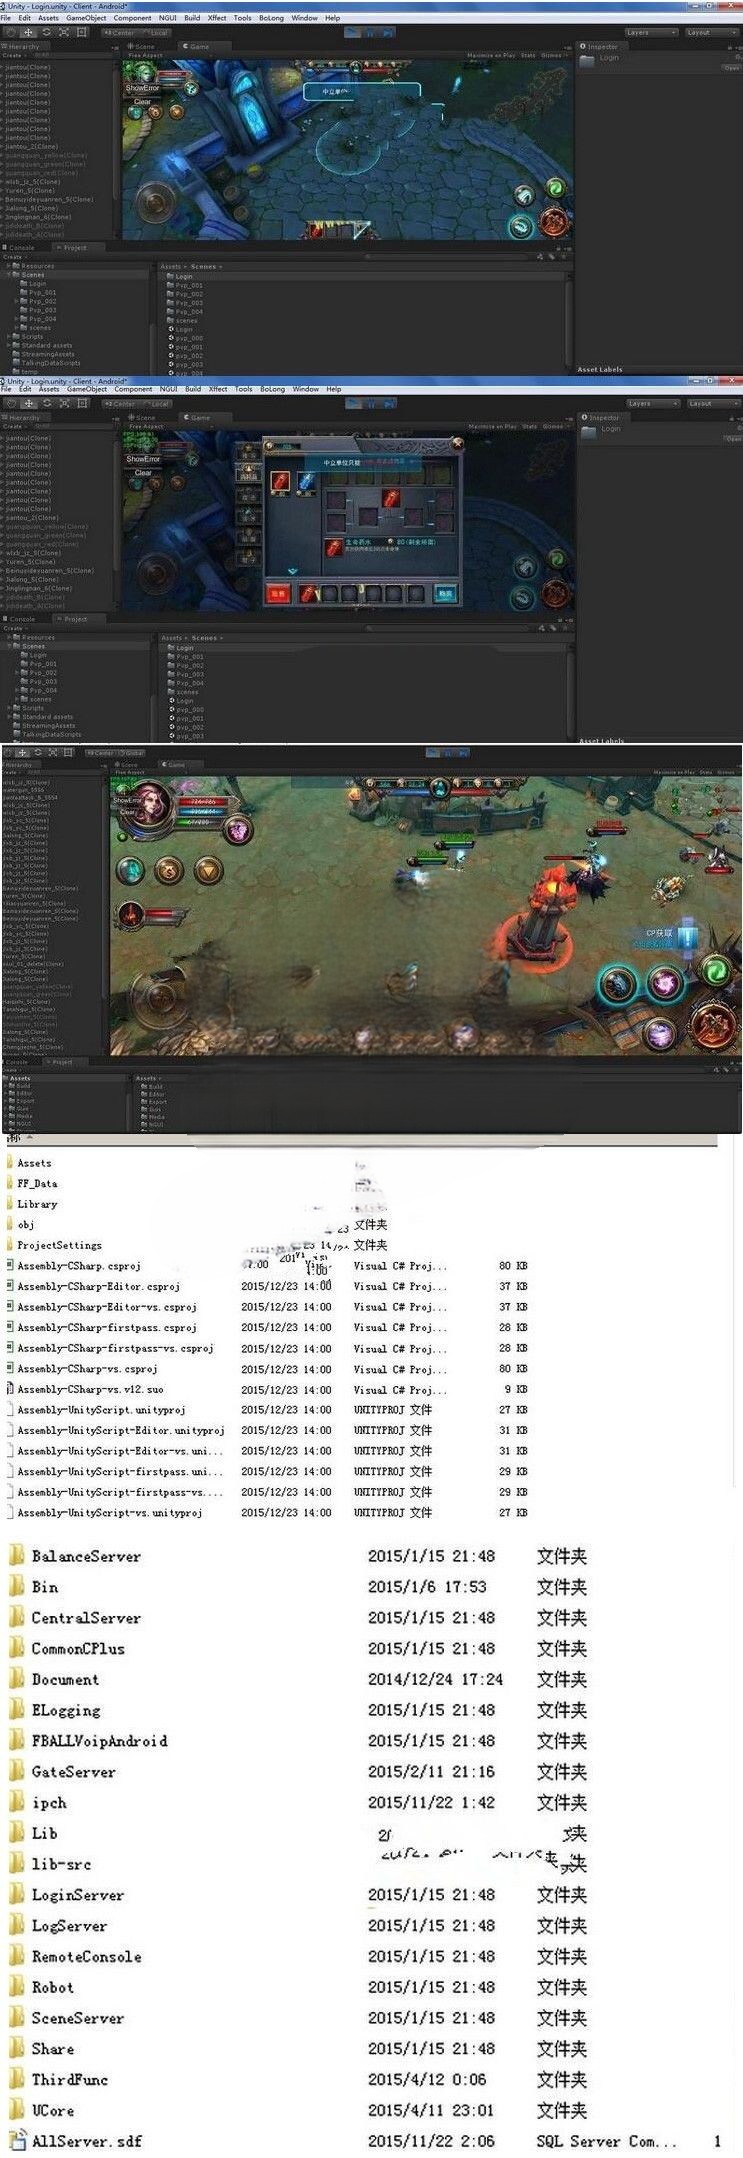This screenshot has height=2158, width=743.
Task: Toggle Global orientation in the third Unity toolbar
Action: click(x=131, y=752)
